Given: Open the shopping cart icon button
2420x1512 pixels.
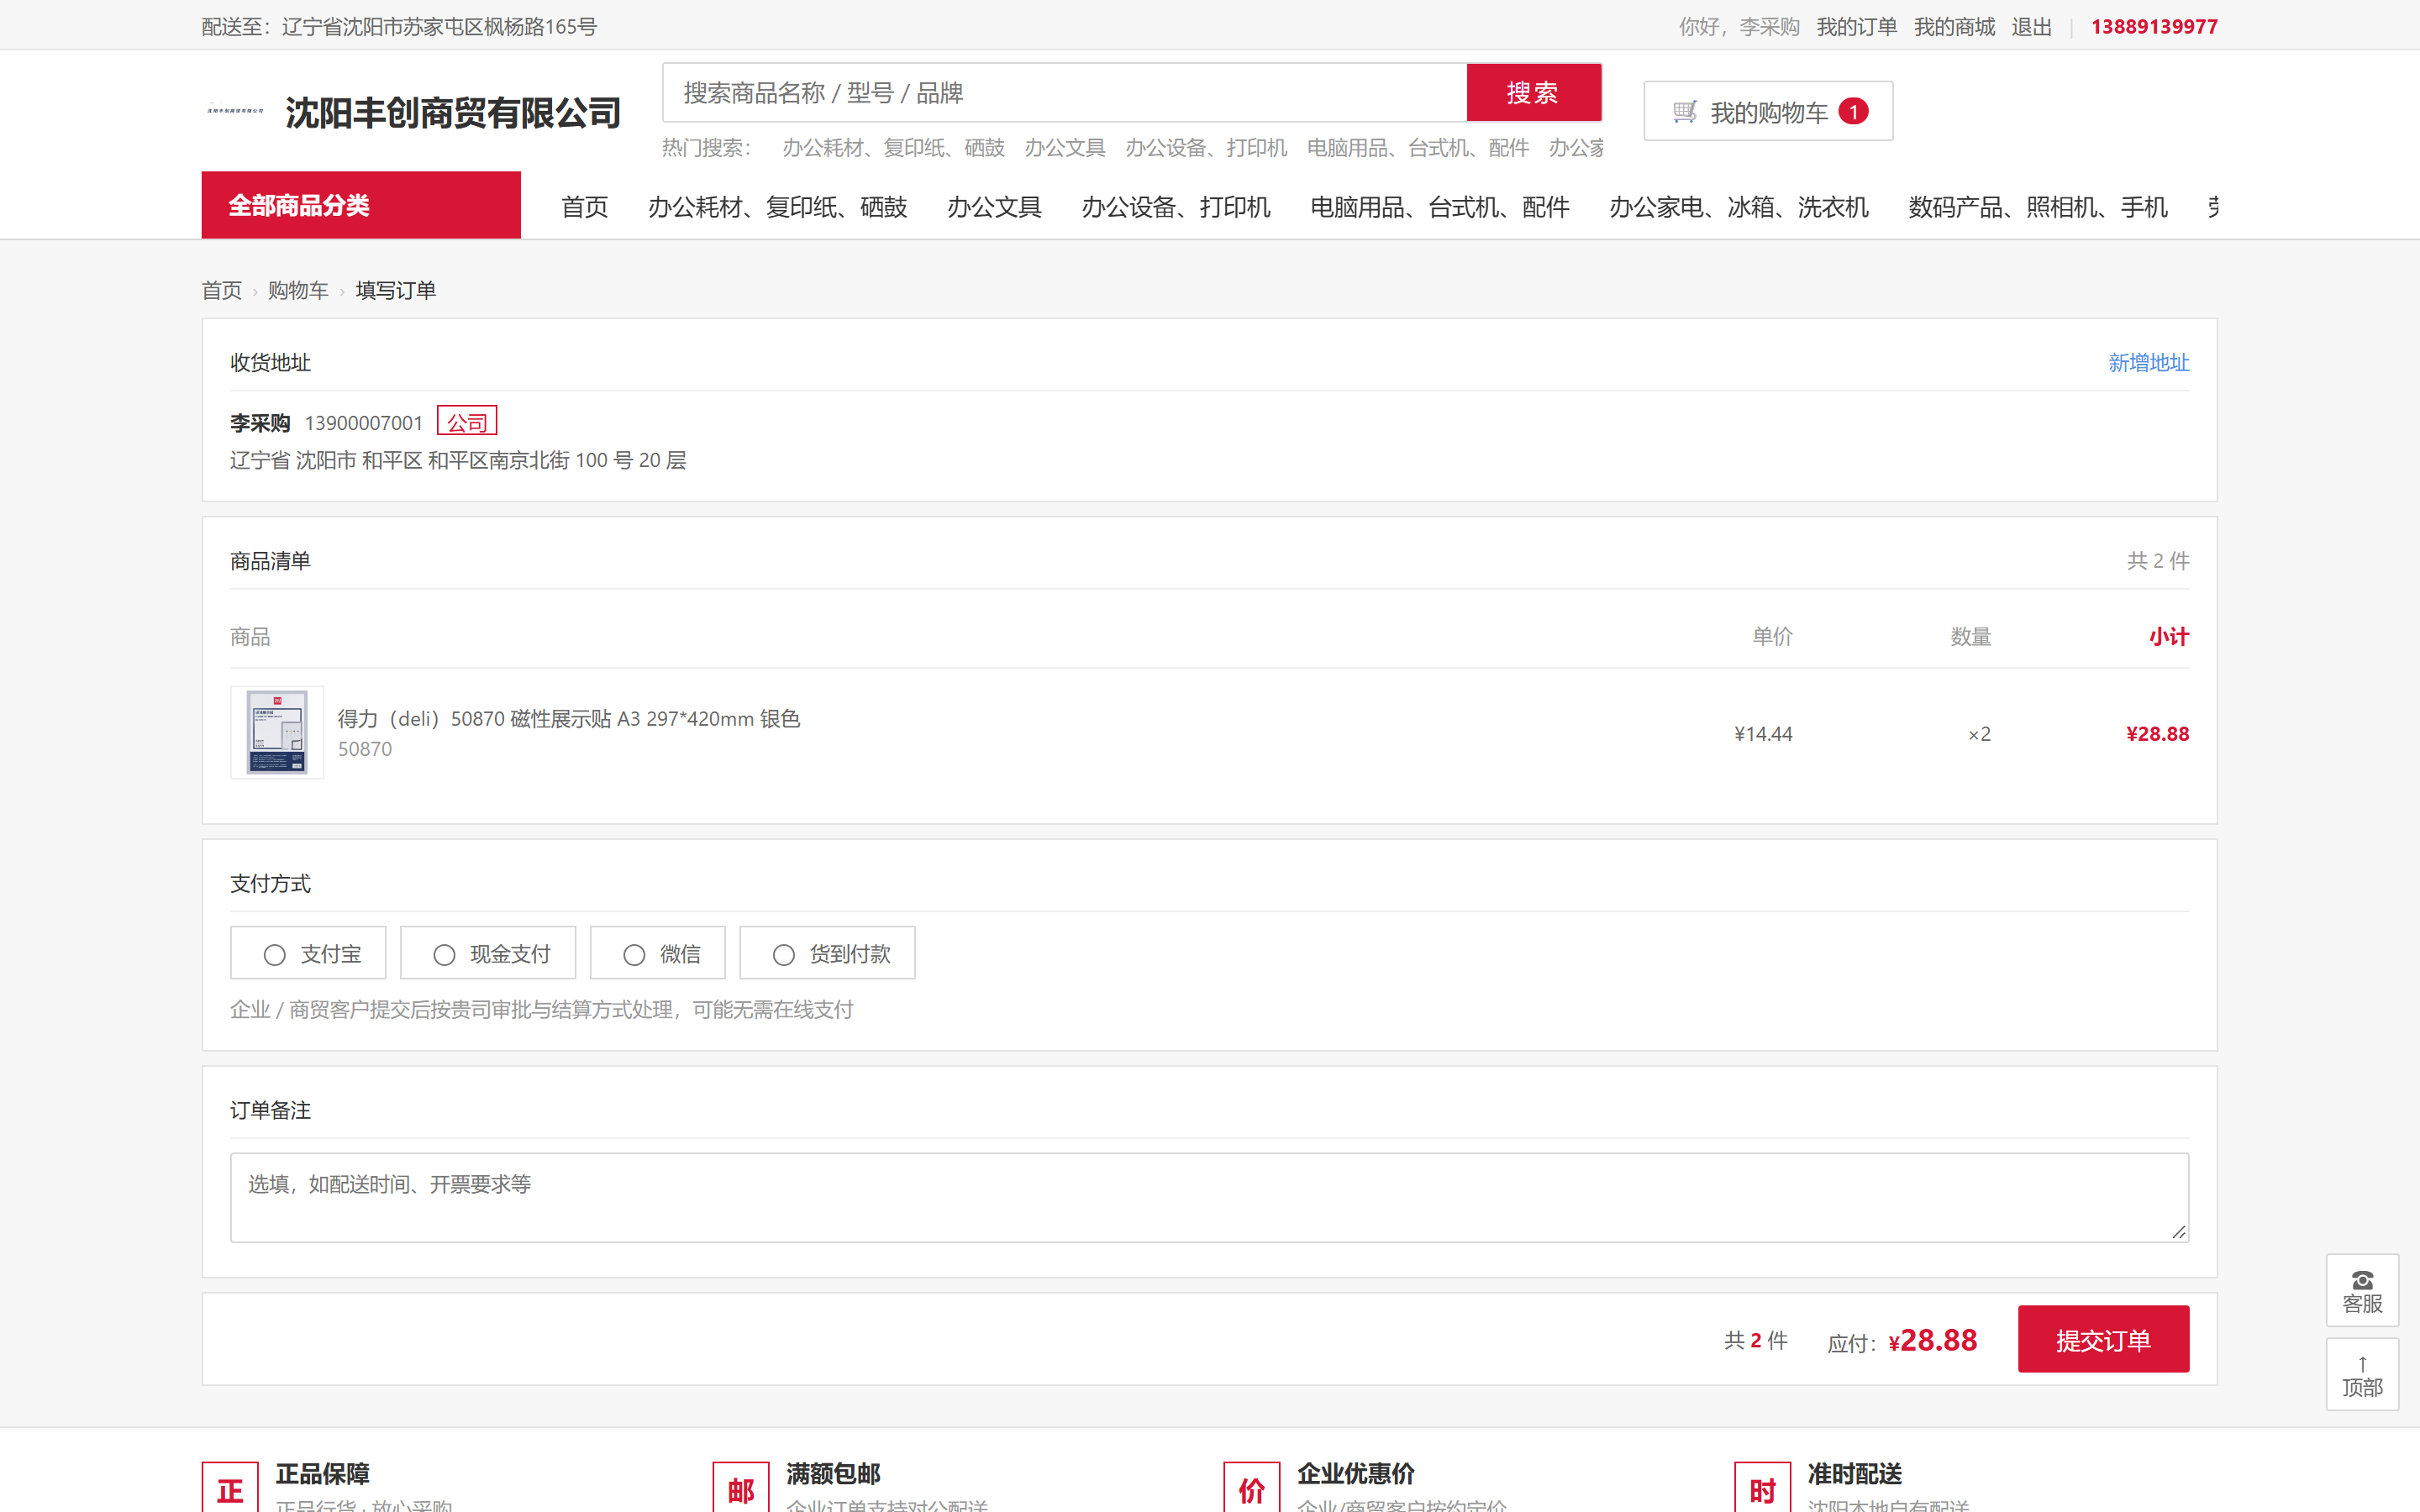Looking at the screenshot, I should pos(1768,111).
